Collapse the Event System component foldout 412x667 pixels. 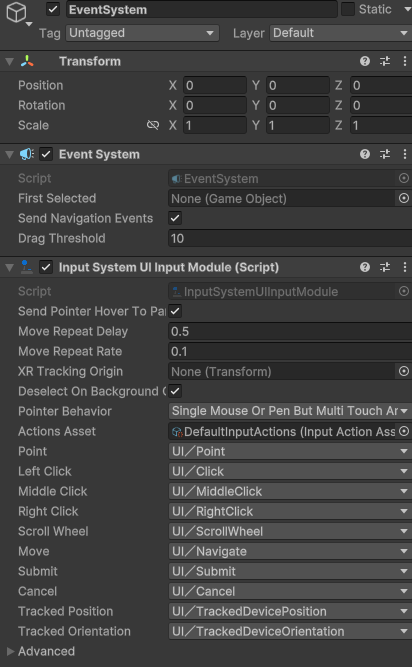click(9, 154)
